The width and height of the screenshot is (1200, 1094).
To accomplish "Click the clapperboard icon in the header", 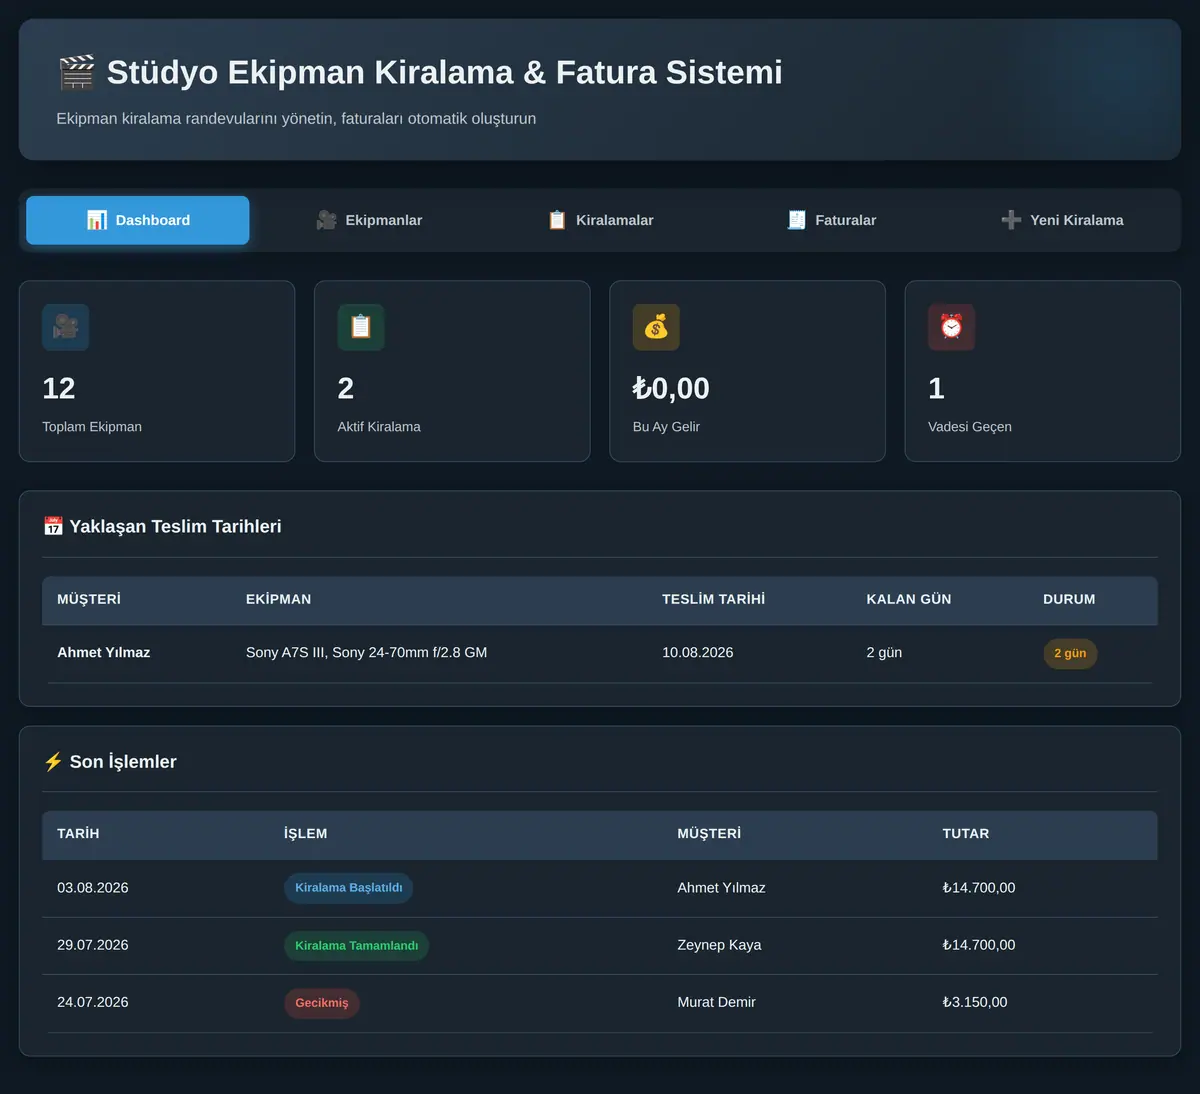I will point(76,73).
